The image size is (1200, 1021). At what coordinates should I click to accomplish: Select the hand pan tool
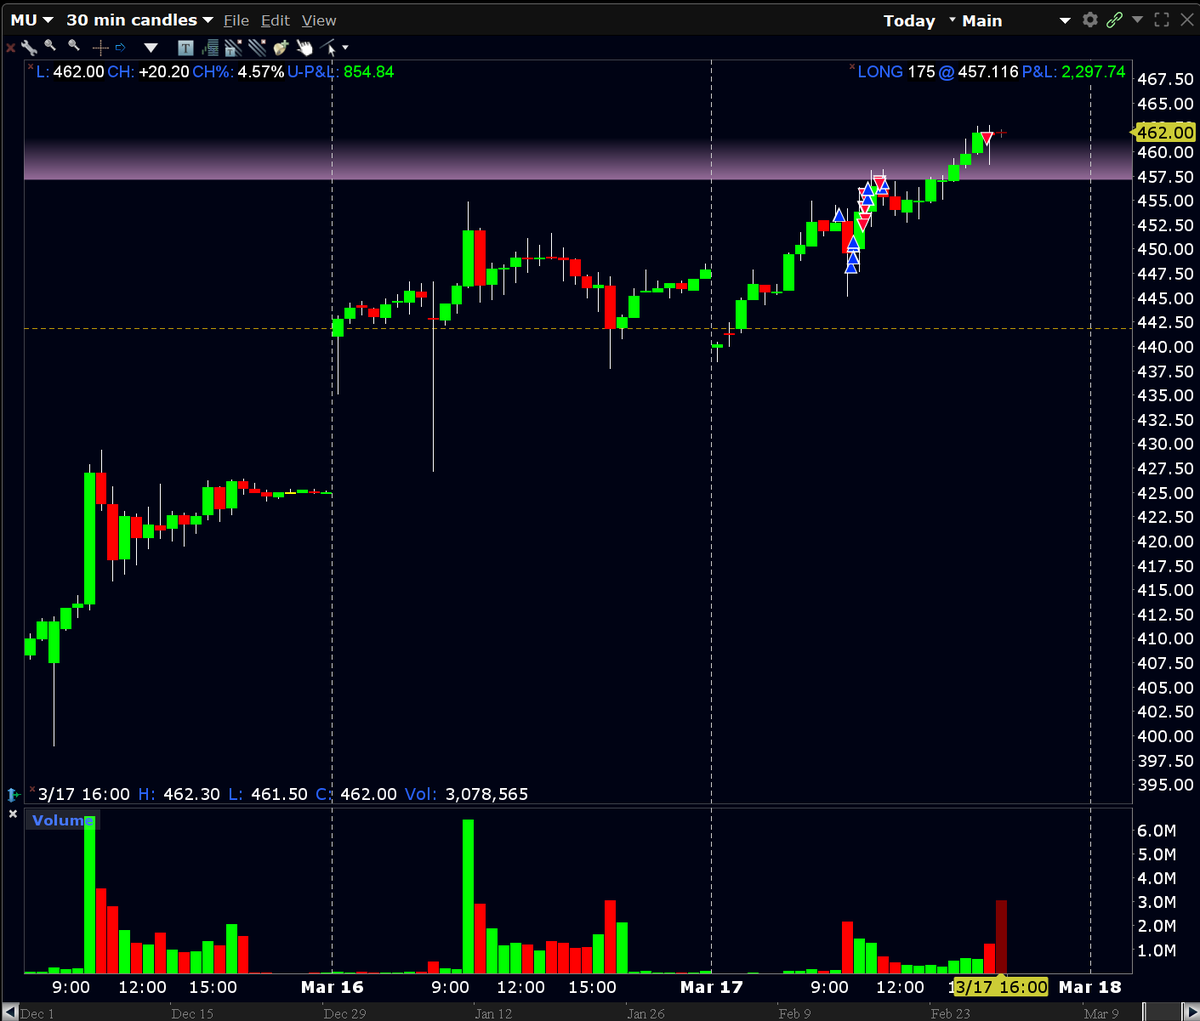pyautogui.click(x=305, y=47)
